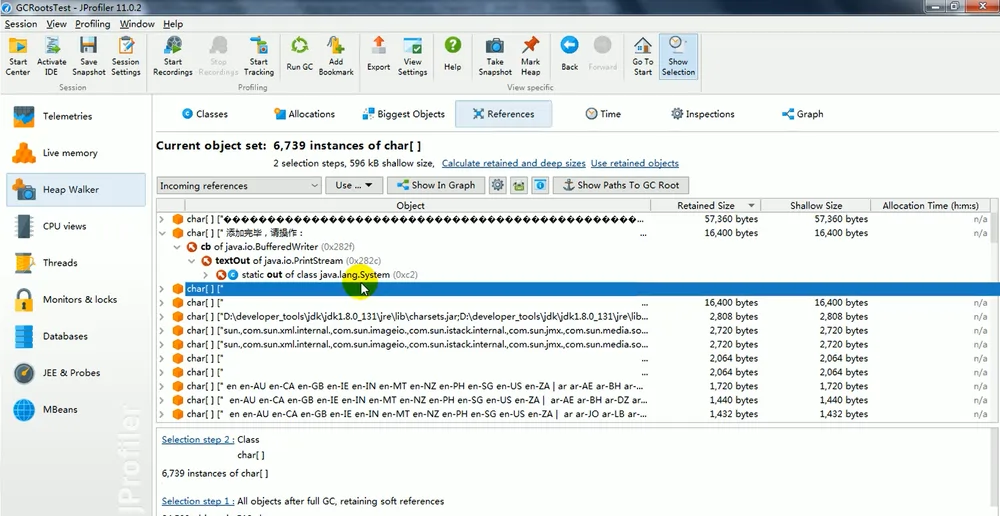Image resolution: width=1000 pixels, height=516 pixels.
Task: Open the Help menu
Action: point(173,24)
